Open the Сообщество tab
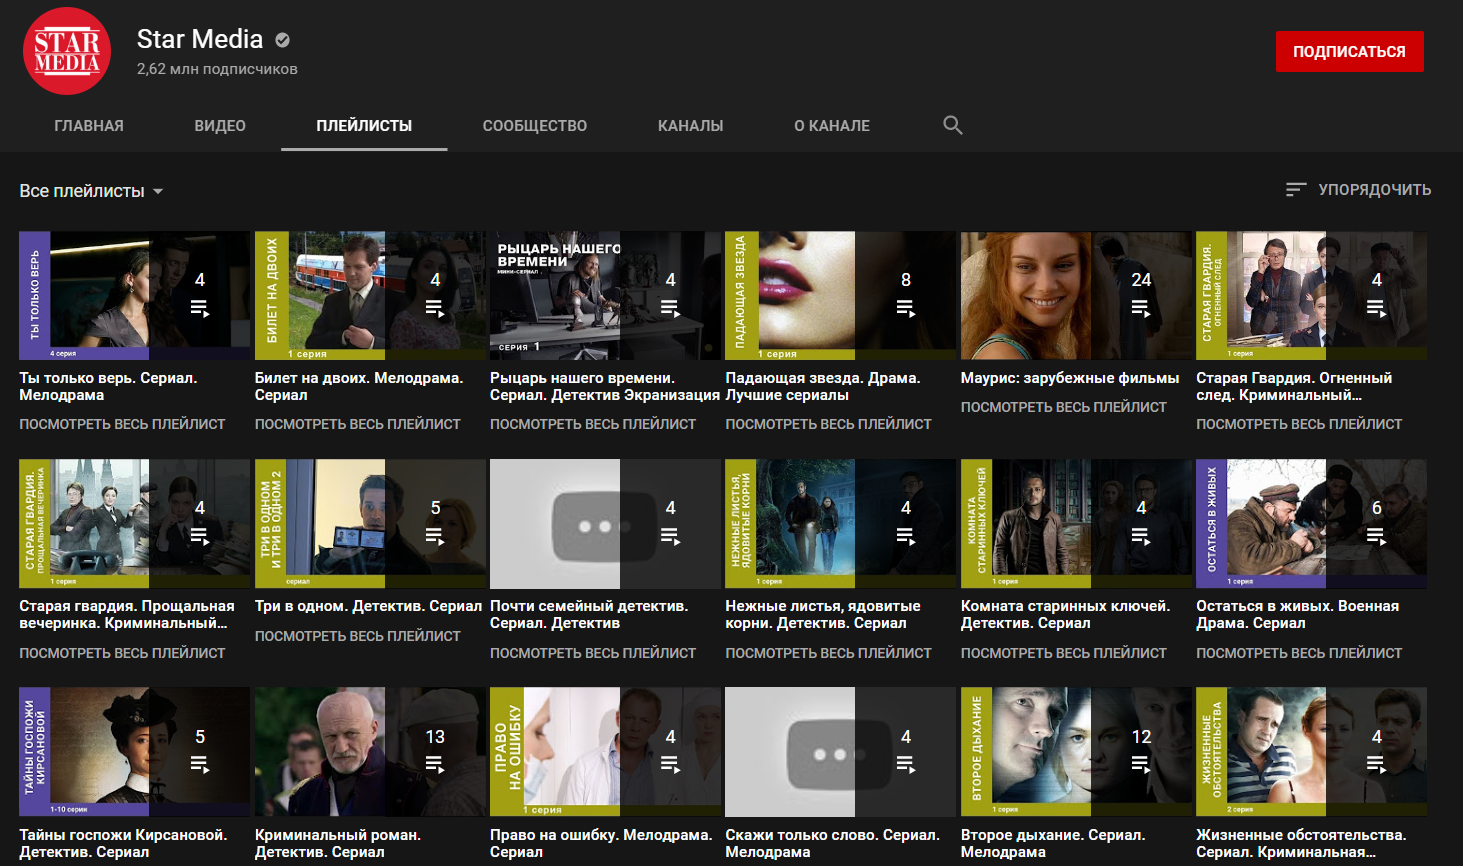The width and height of the screenshot is (1463, 866). click(x=534, y=126)
